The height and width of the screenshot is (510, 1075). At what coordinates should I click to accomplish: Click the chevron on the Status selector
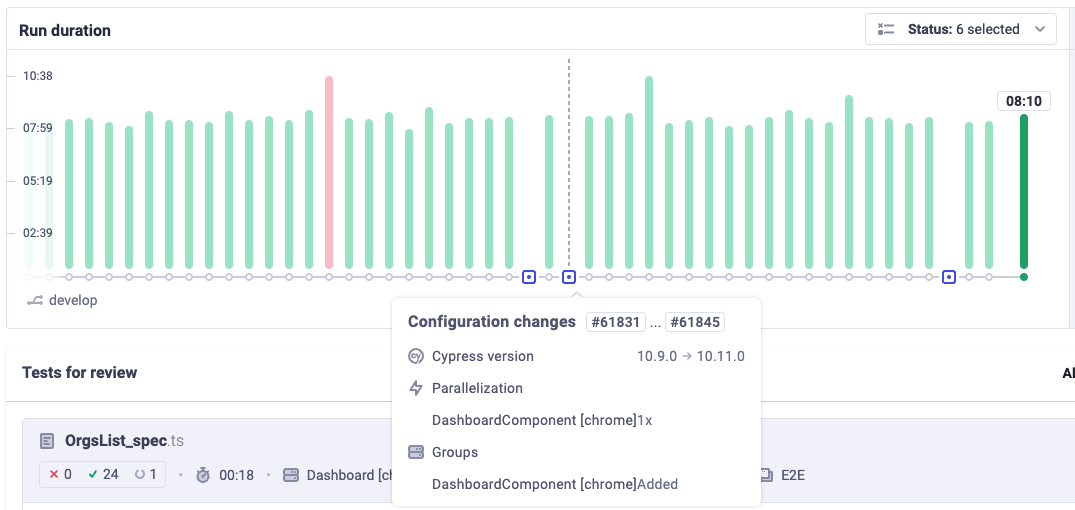[1040, 29]
